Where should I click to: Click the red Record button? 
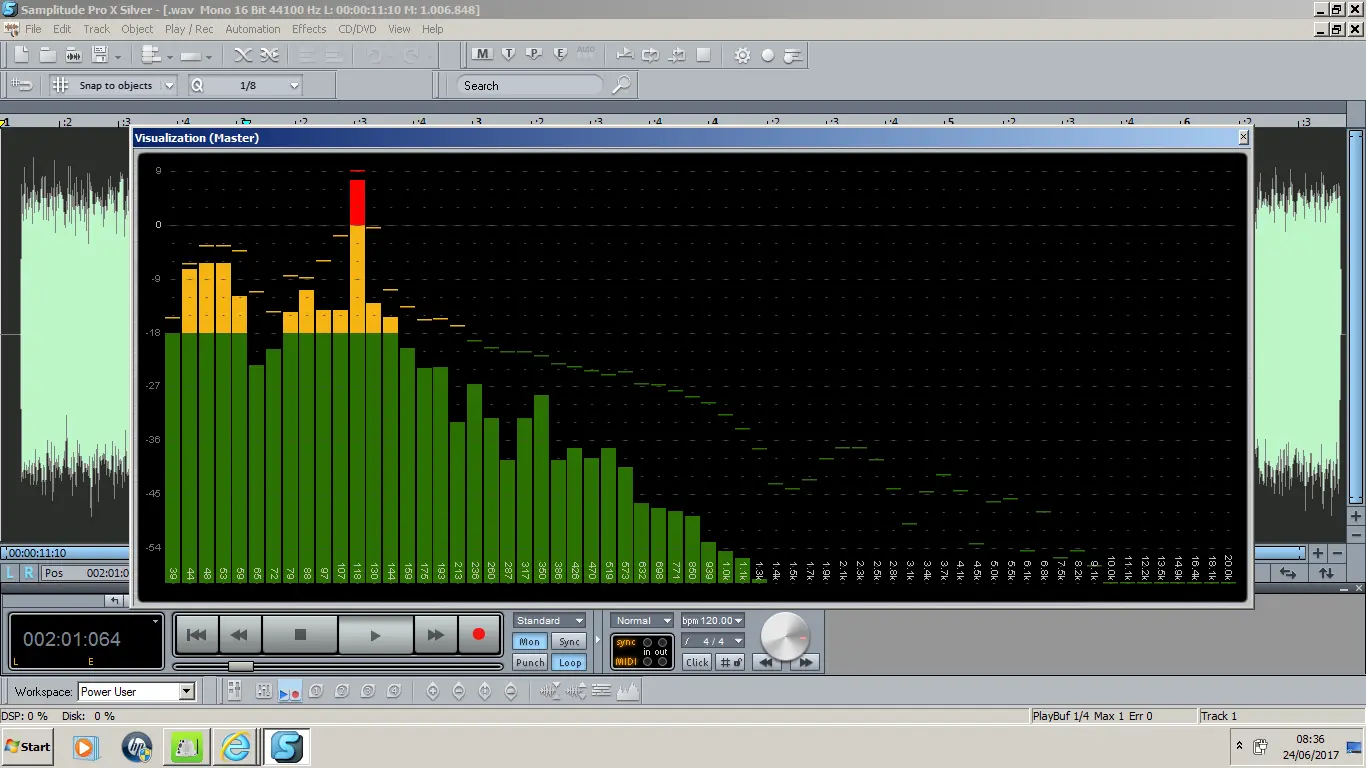pos(478,635)
